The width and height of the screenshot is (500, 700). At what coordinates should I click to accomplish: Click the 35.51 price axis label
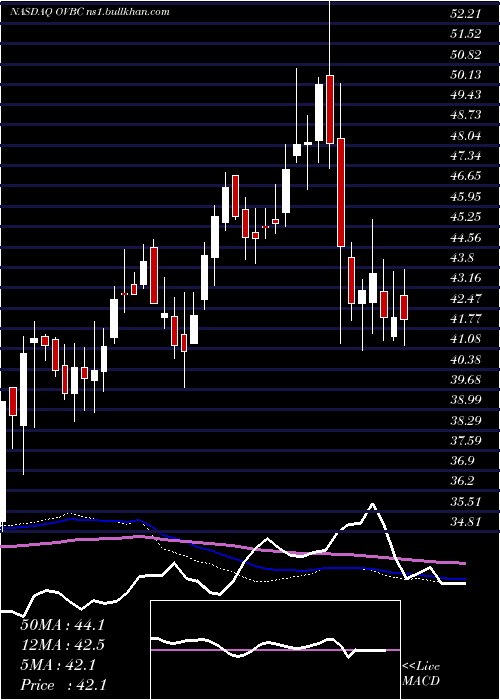coord(465,501)
